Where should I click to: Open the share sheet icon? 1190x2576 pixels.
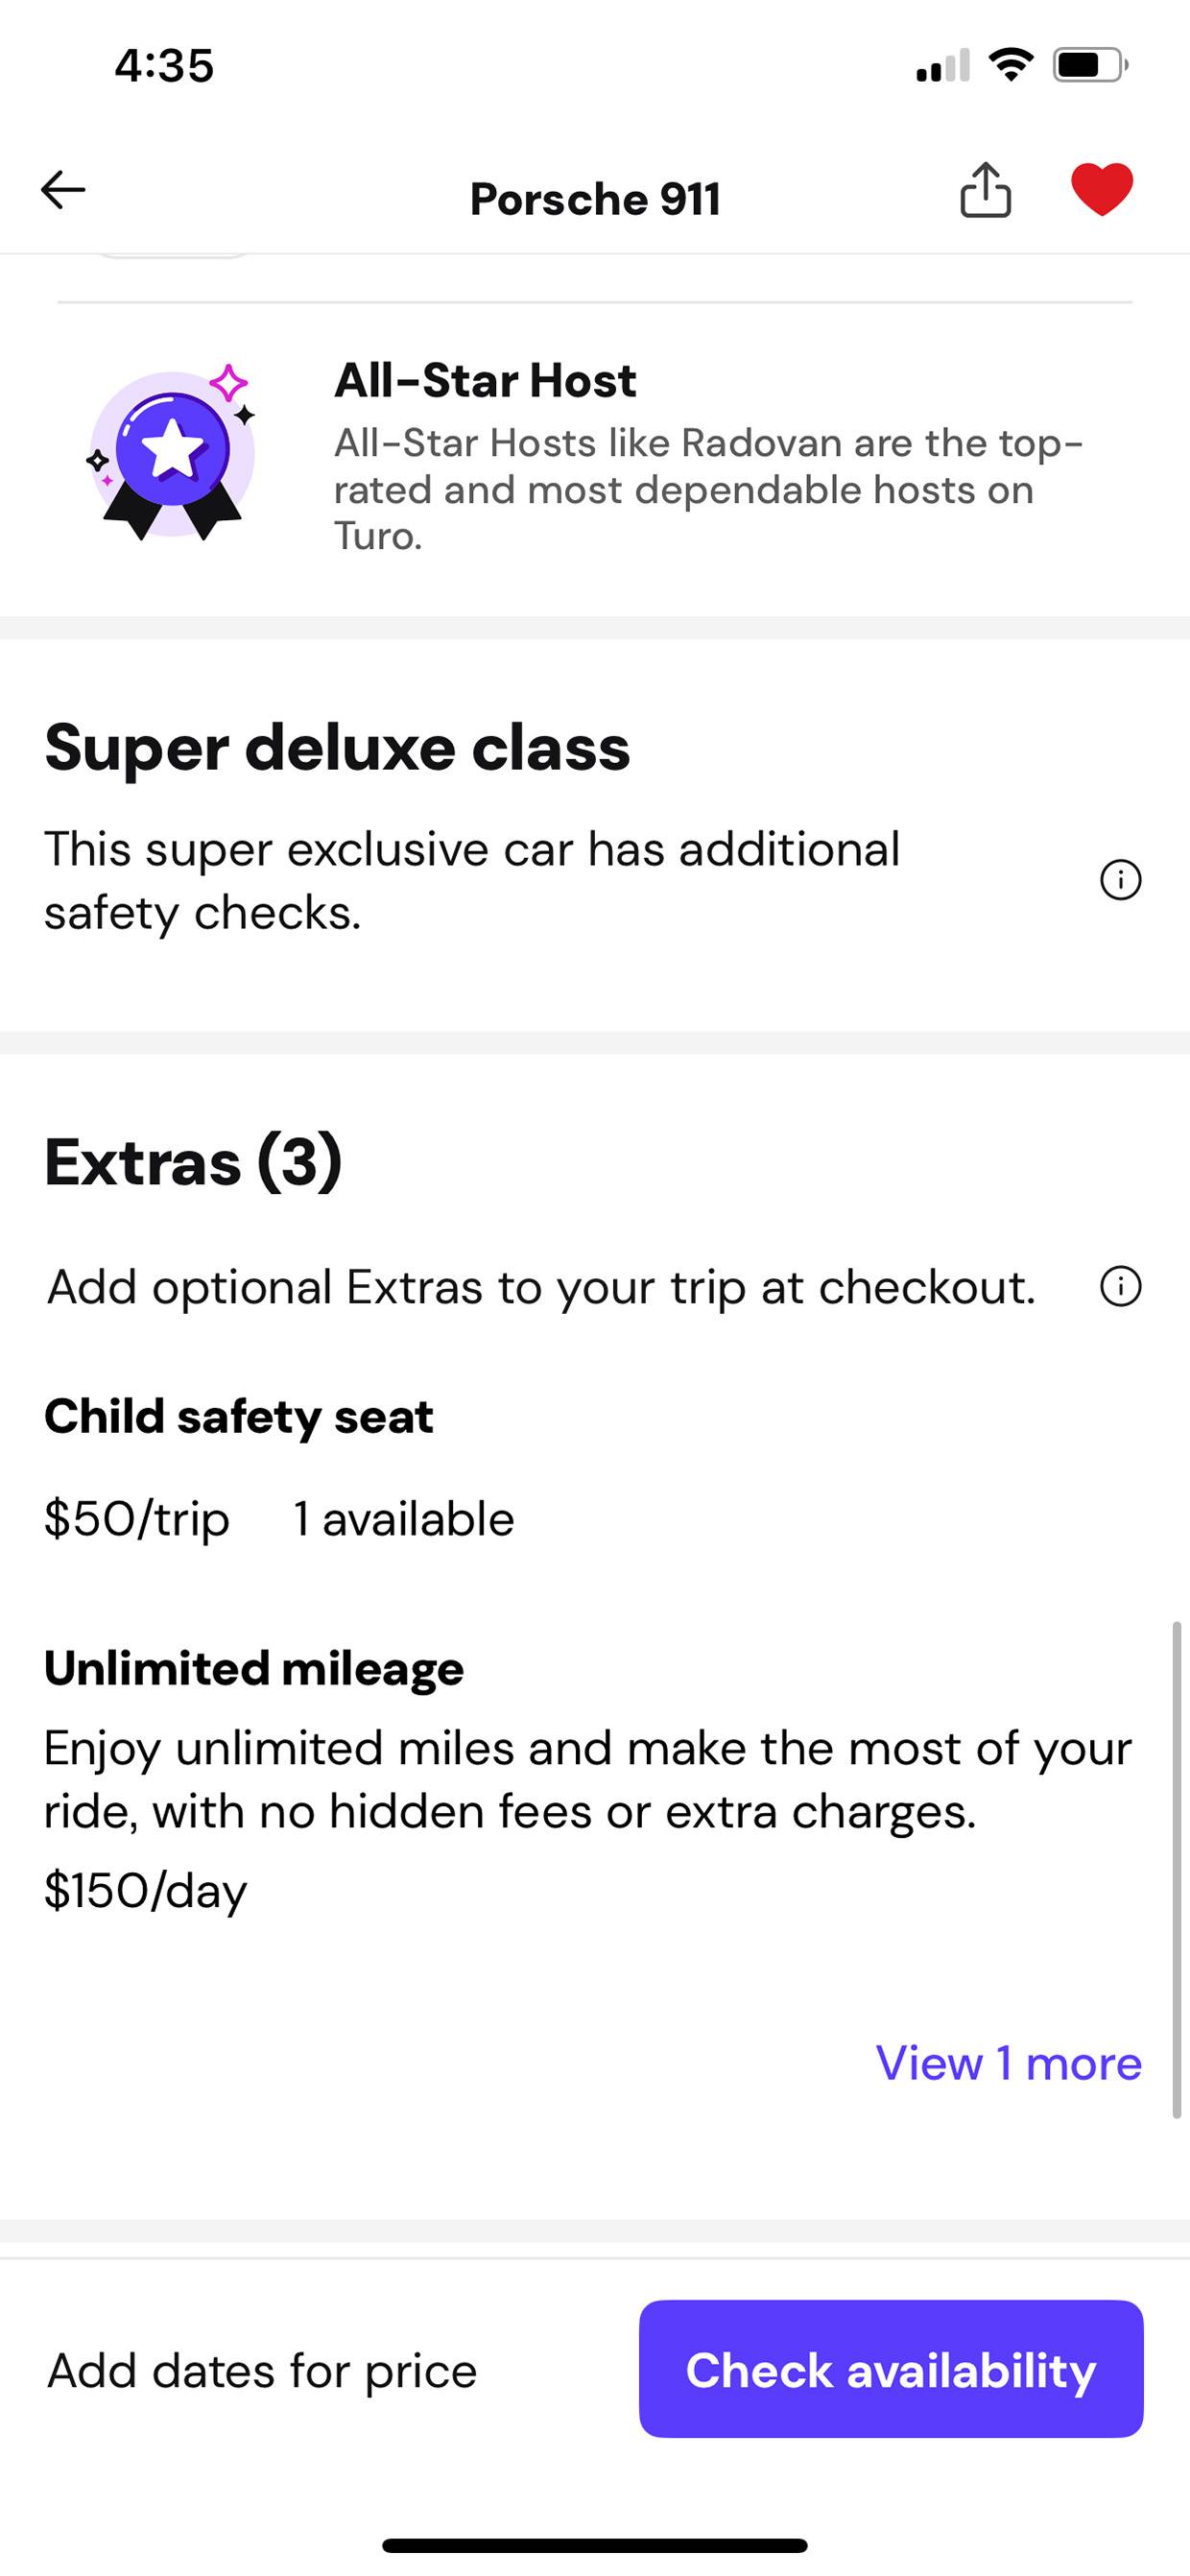click(985, 190)
